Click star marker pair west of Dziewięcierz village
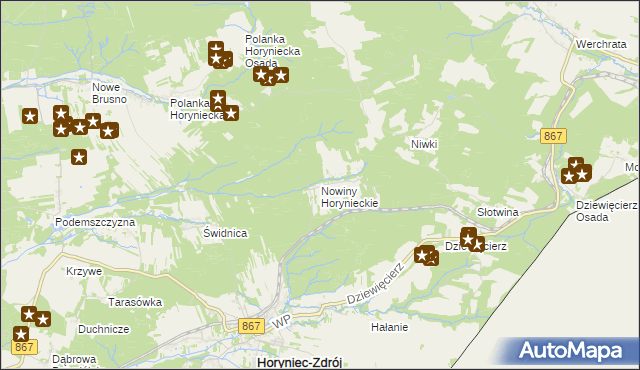 [426, 256]
